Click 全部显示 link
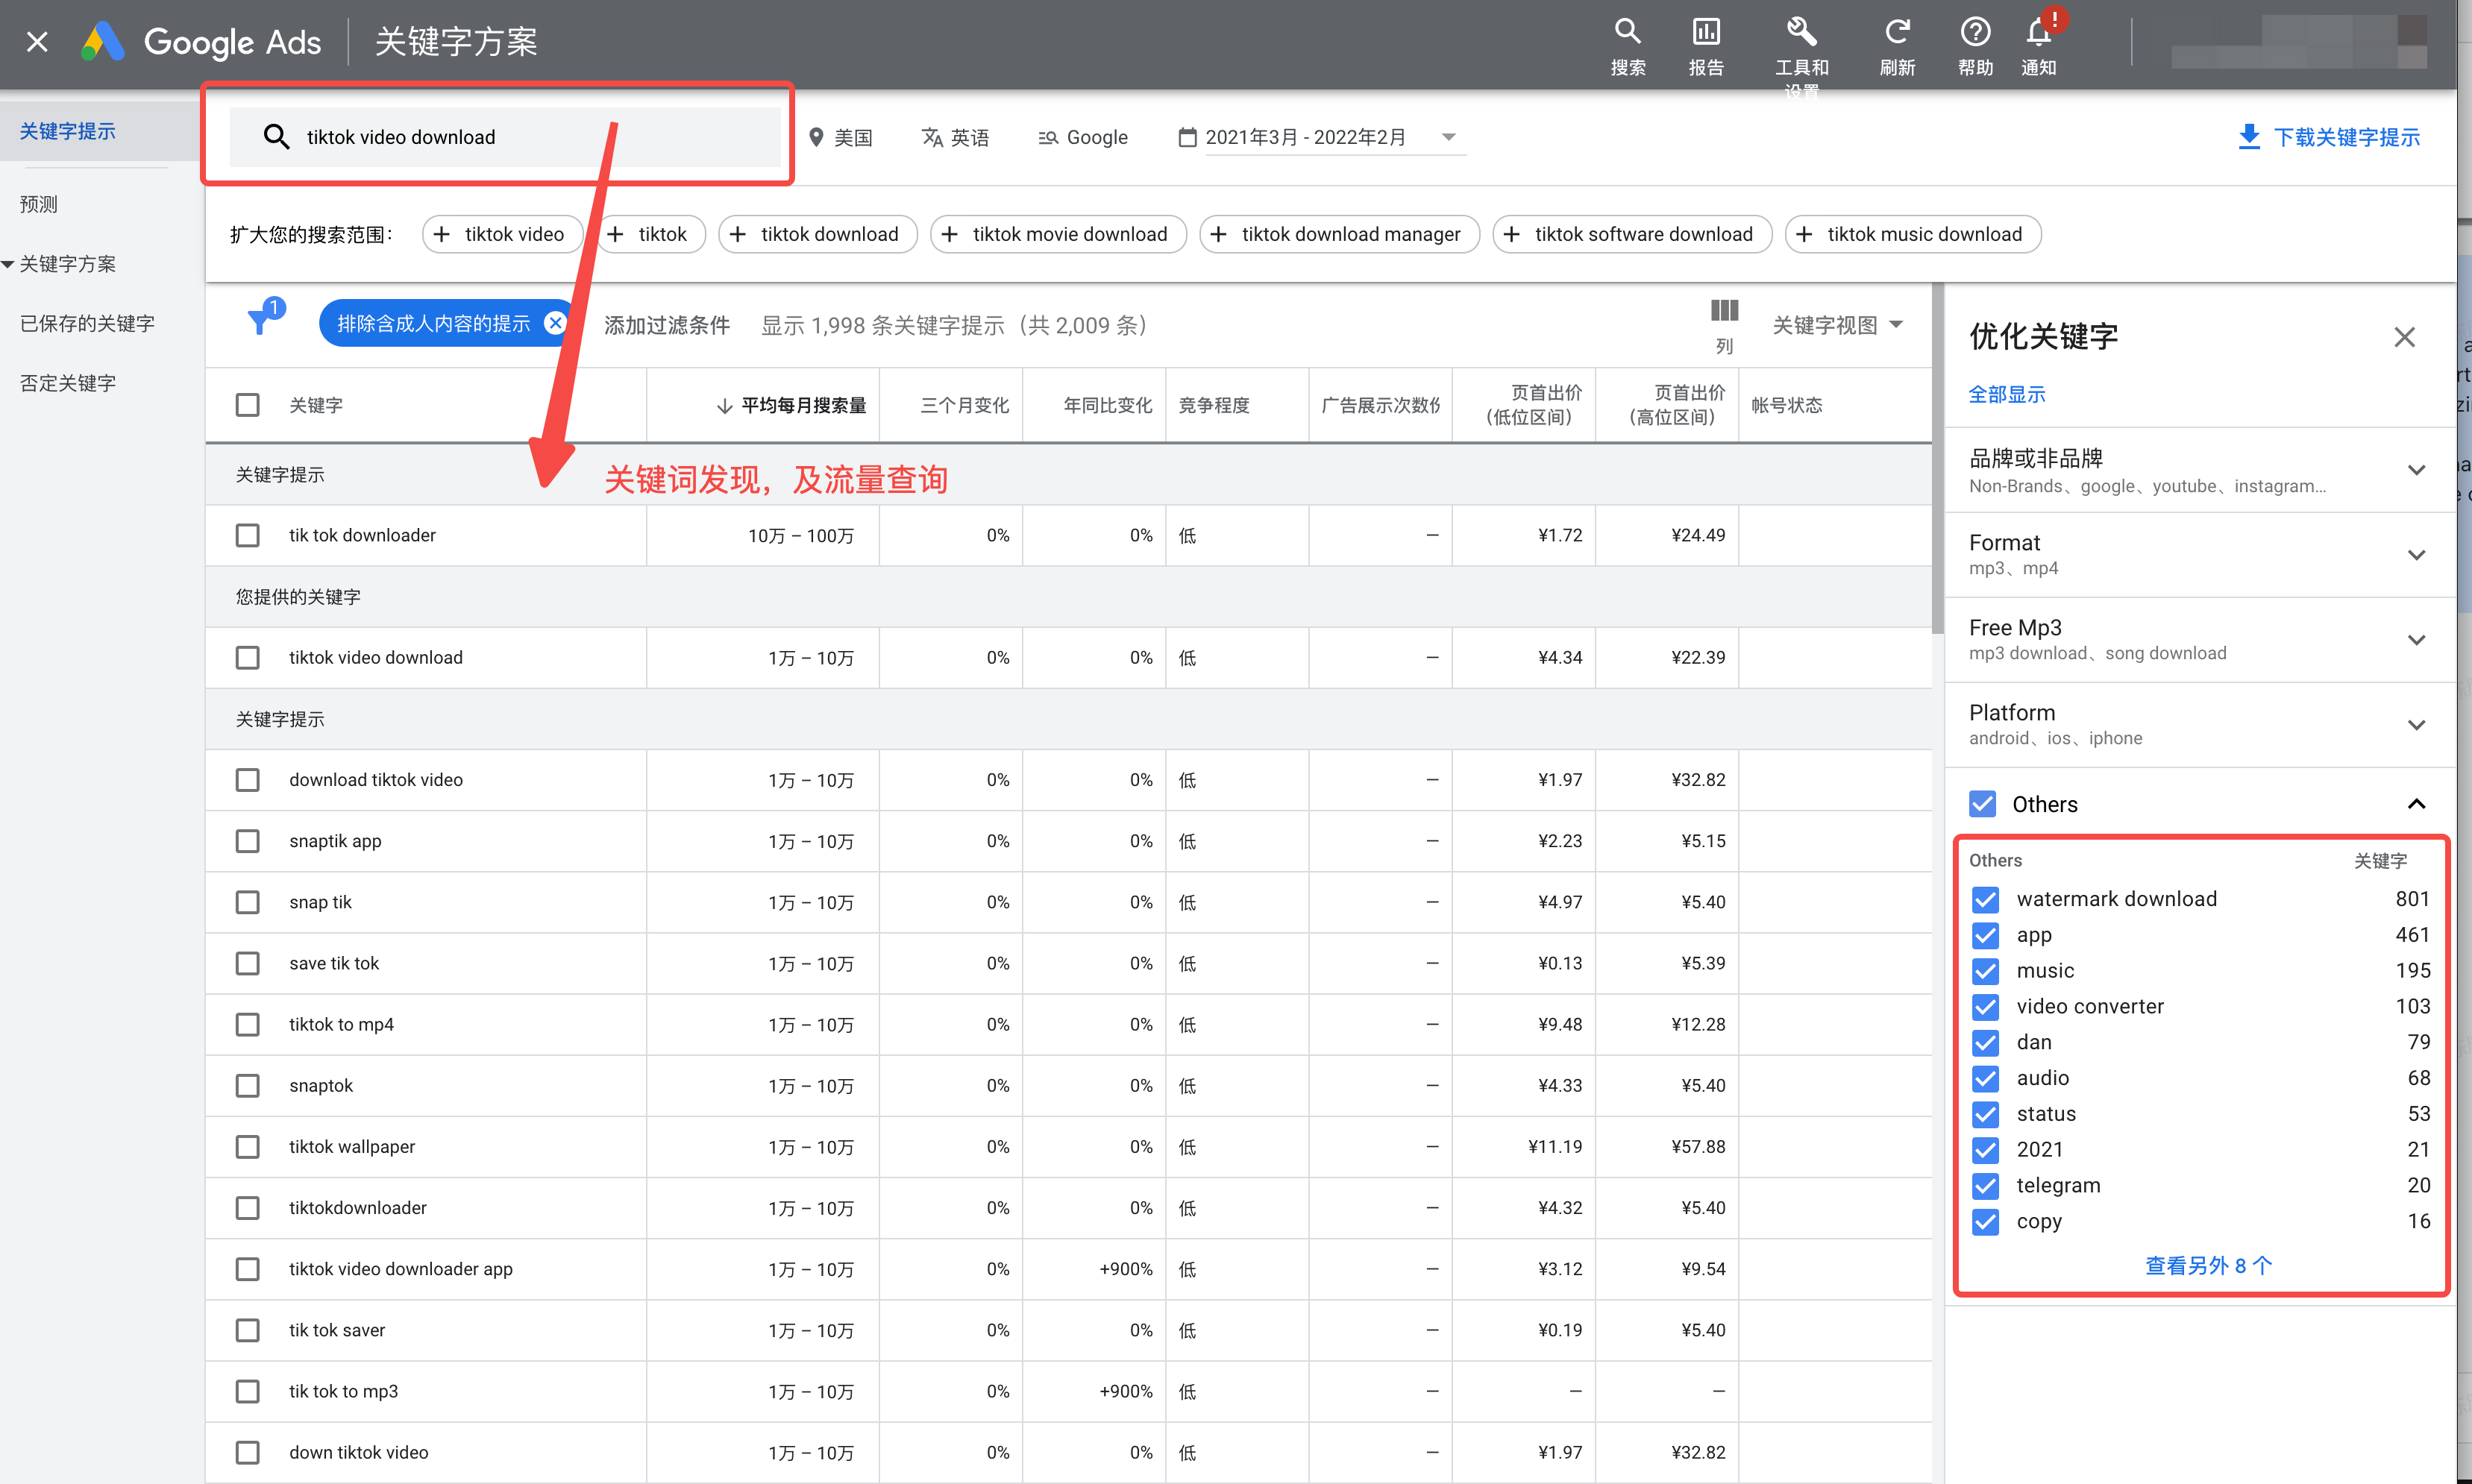This screenshot has width=2472, height=1484. [2006, 394]
